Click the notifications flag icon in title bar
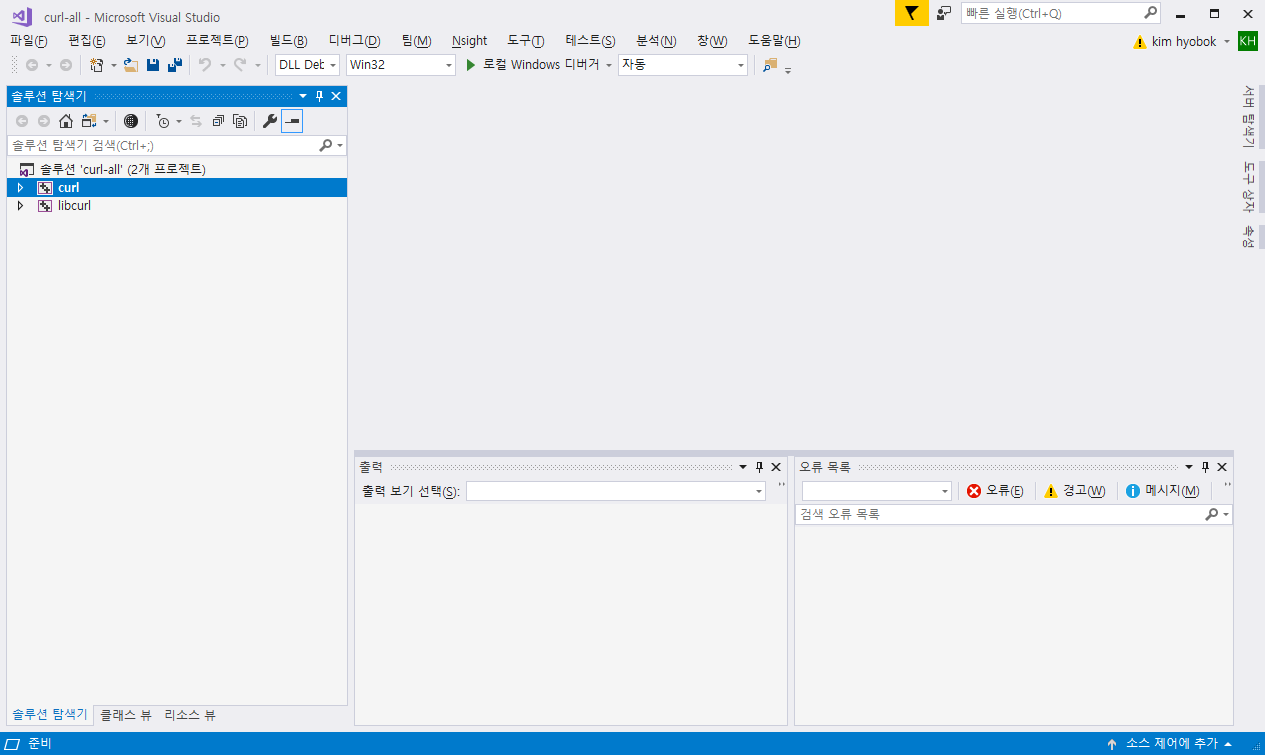Viewport: 1265px width, 755px height. 911,13
